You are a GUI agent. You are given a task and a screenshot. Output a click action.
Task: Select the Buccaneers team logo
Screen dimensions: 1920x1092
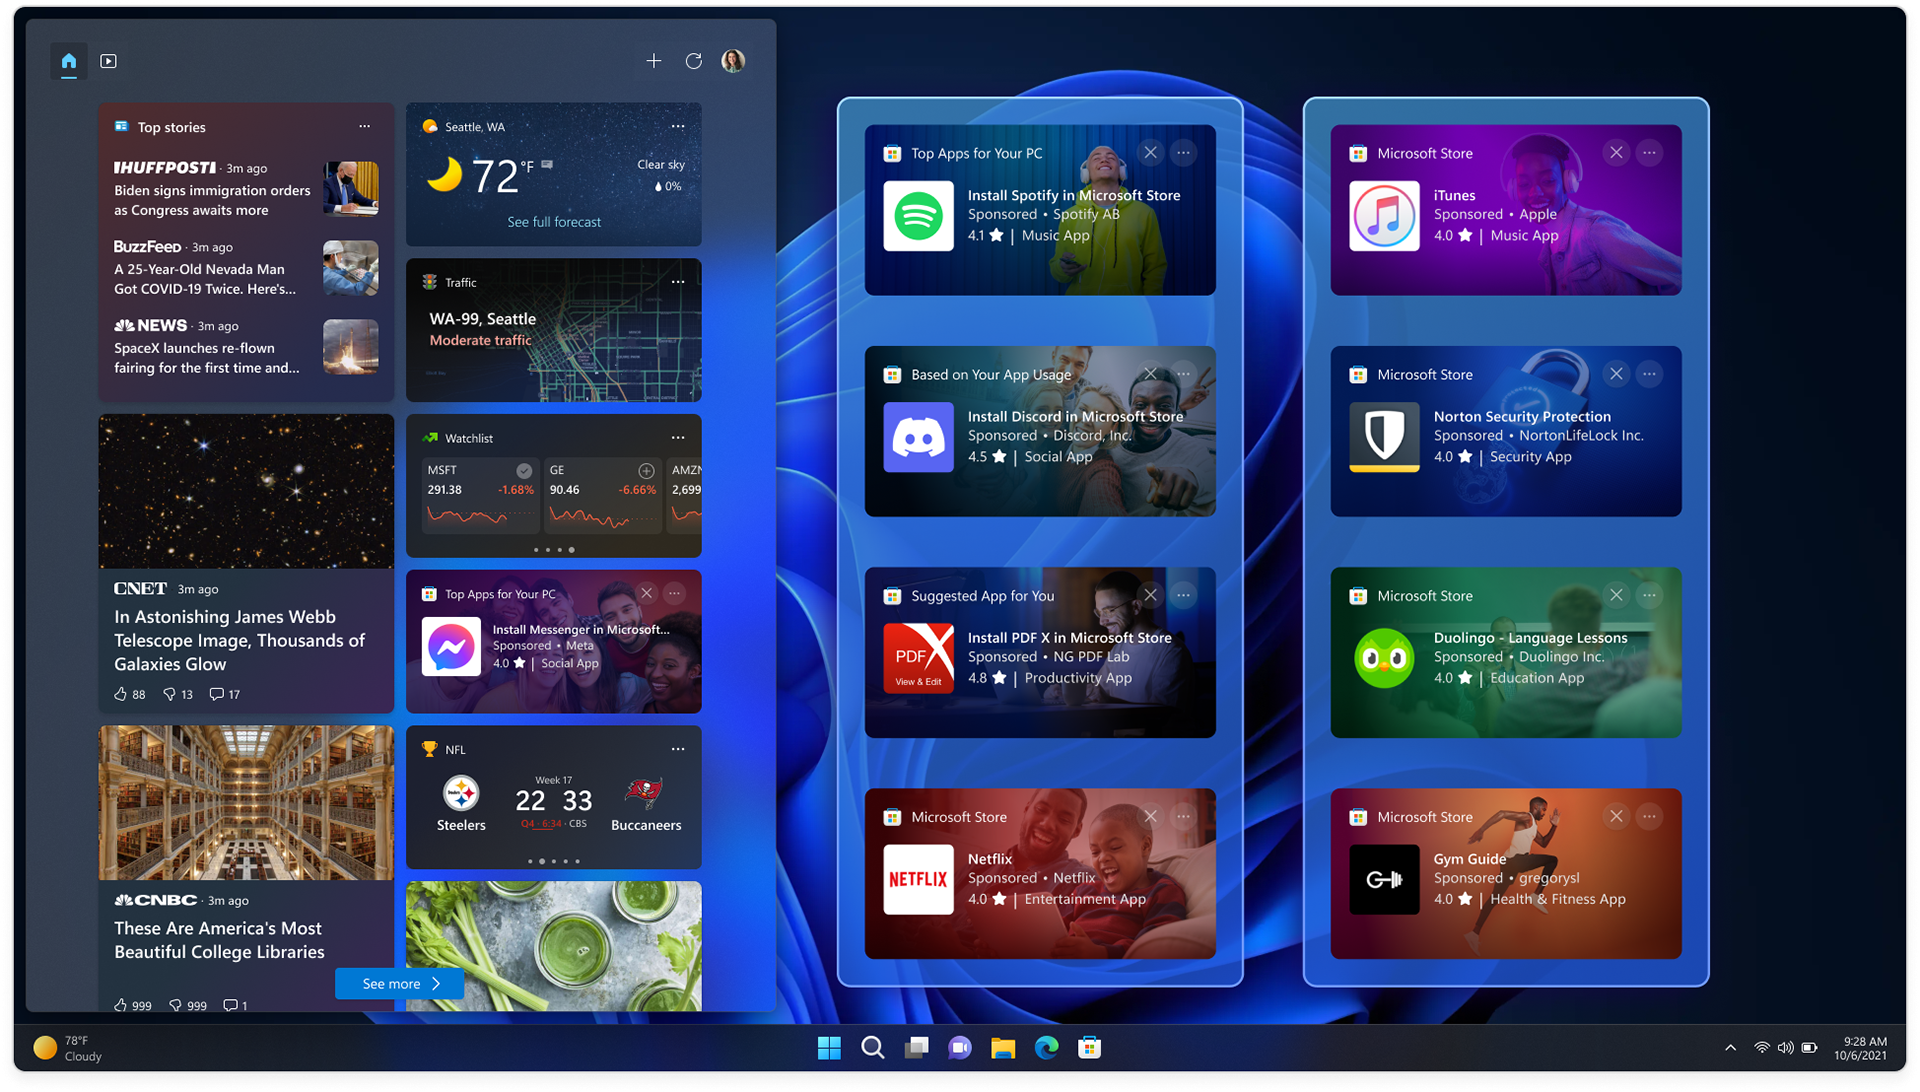coord(645,794)
